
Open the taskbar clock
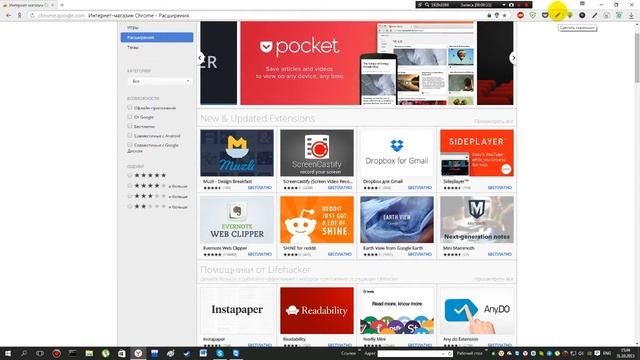[x=625, y=352]
